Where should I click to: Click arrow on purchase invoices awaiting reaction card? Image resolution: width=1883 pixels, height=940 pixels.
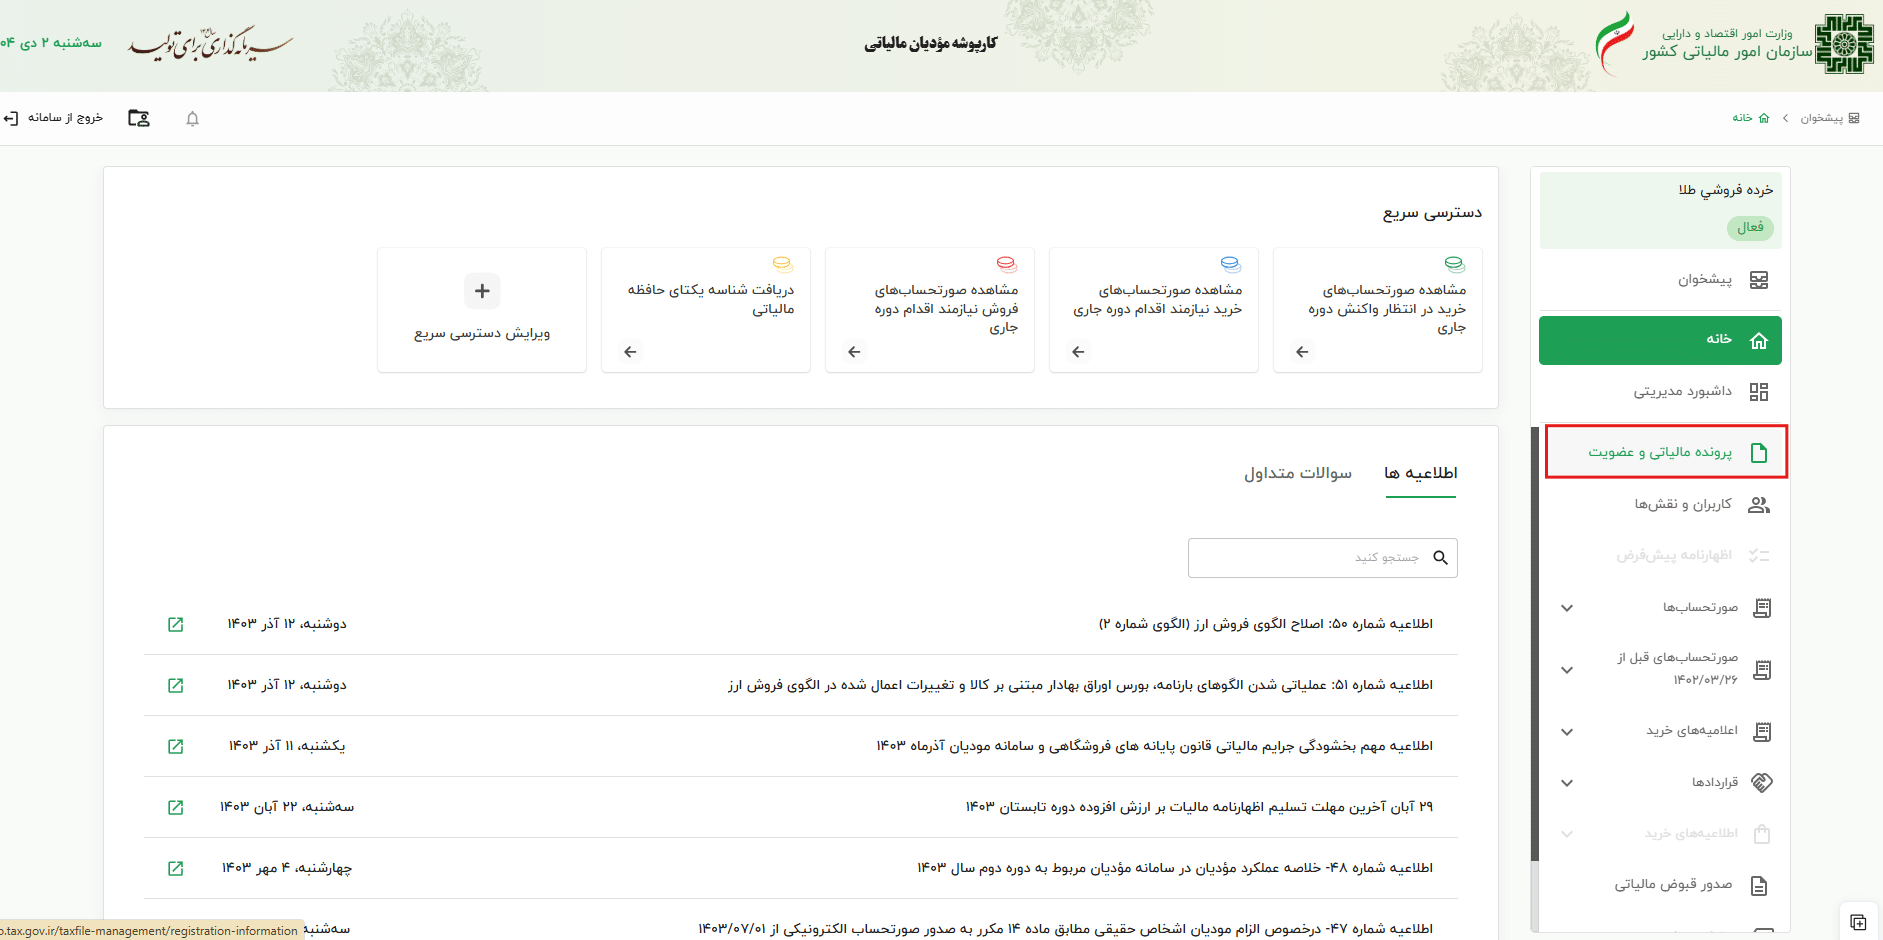click(x=1302, y=352)
